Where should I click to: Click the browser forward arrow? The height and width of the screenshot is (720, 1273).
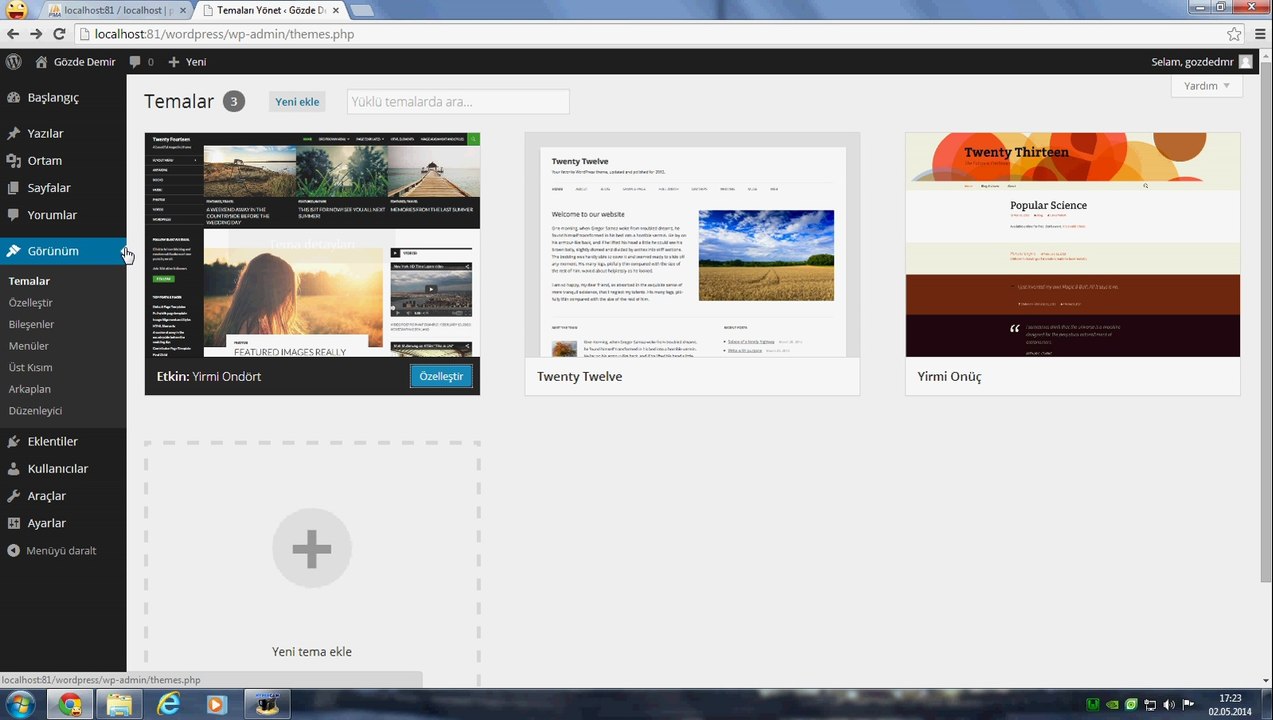coord(36,34)
